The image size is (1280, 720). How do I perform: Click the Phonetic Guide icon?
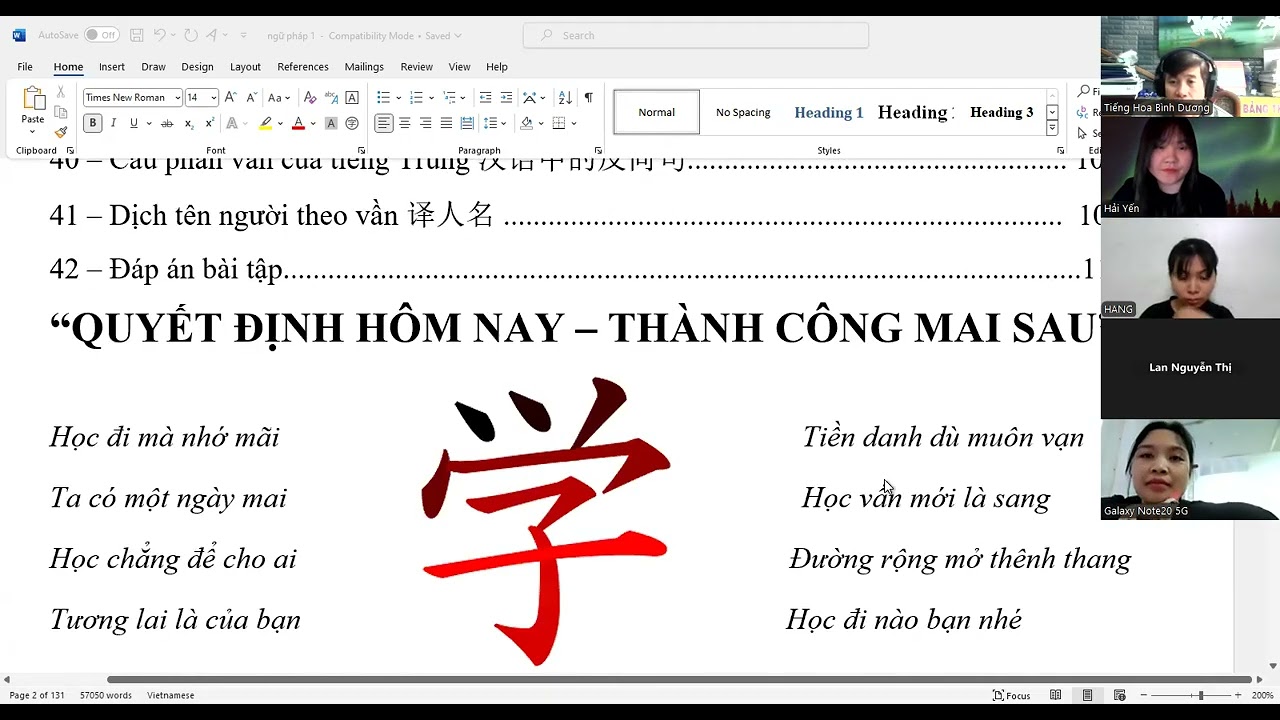point(331,97)
